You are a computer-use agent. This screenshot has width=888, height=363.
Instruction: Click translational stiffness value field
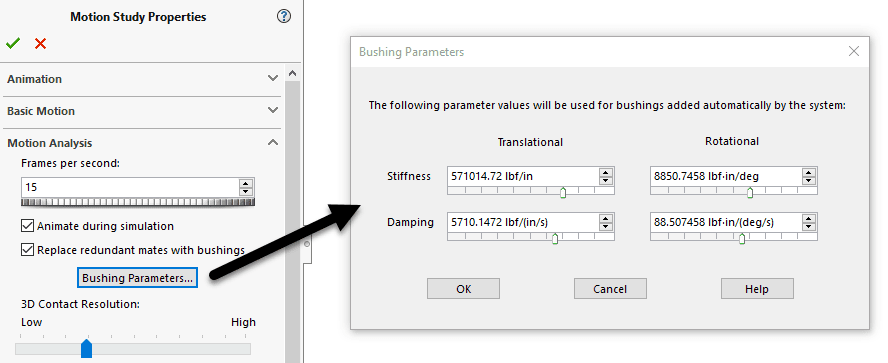[x=523, y=176]
